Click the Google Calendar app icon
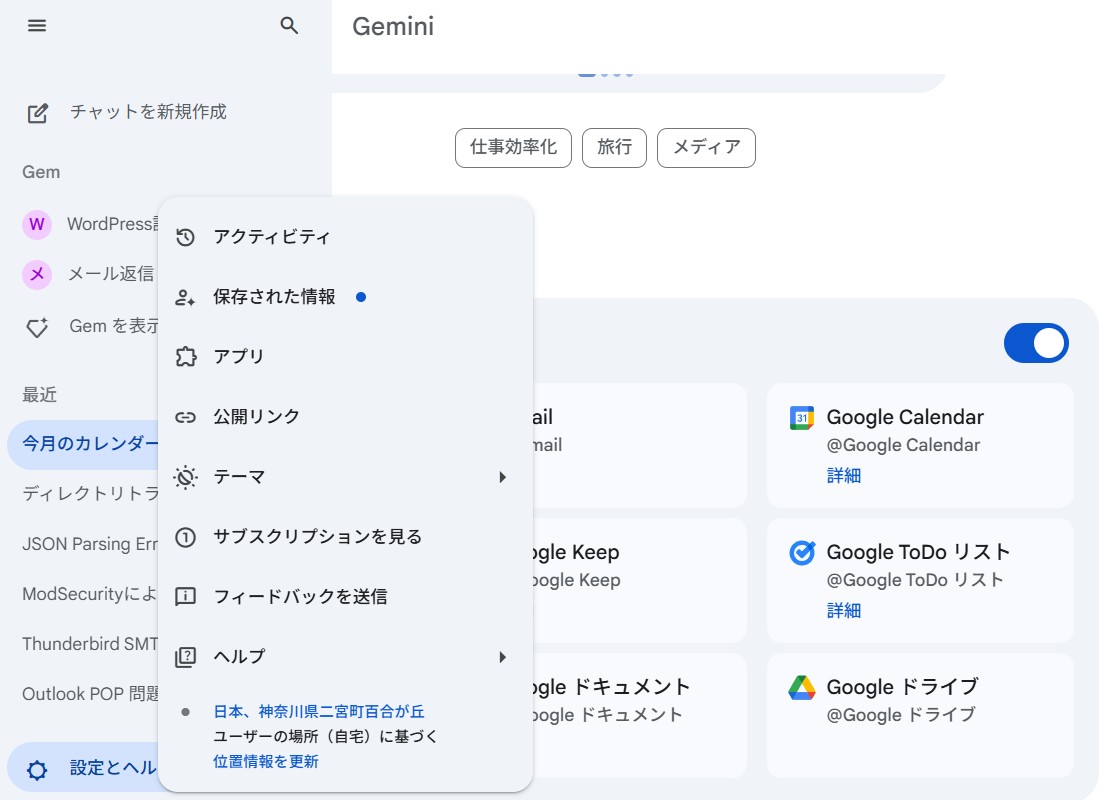 tap(801, 418)
